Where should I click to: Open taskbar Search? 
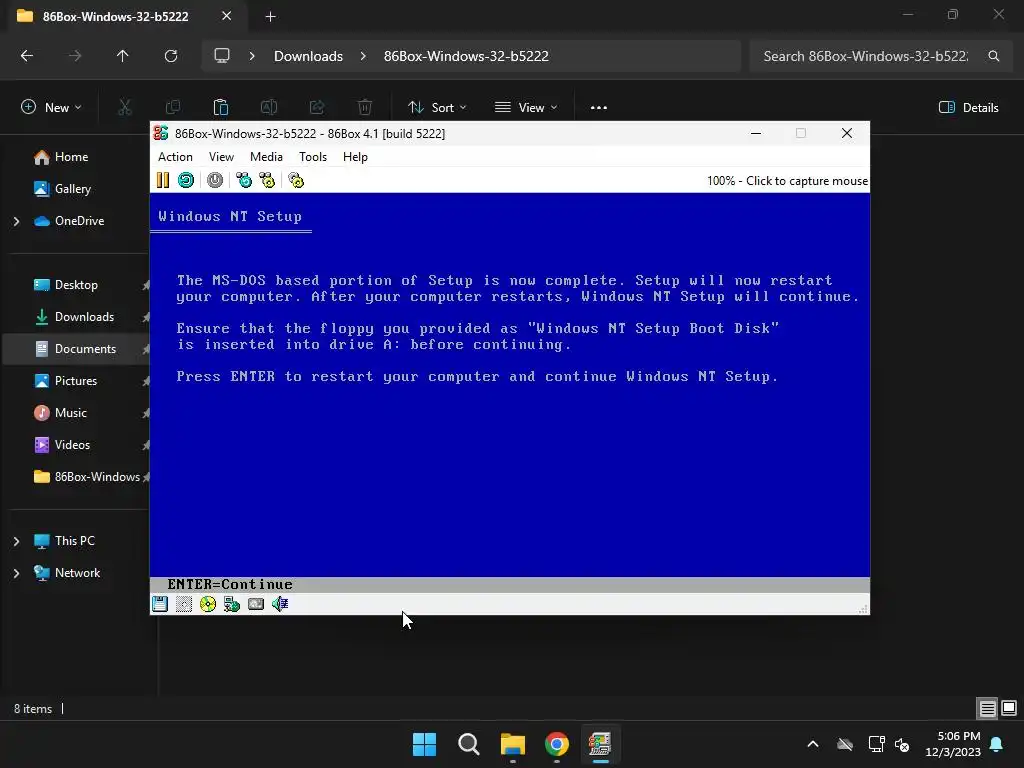click(x=469, y=744)
